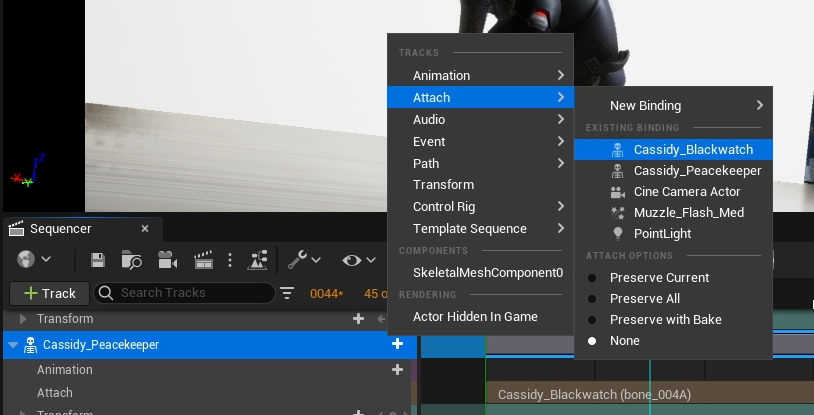Click the green plus Track button
Viewport: 814px width, 415px height.
49,293
